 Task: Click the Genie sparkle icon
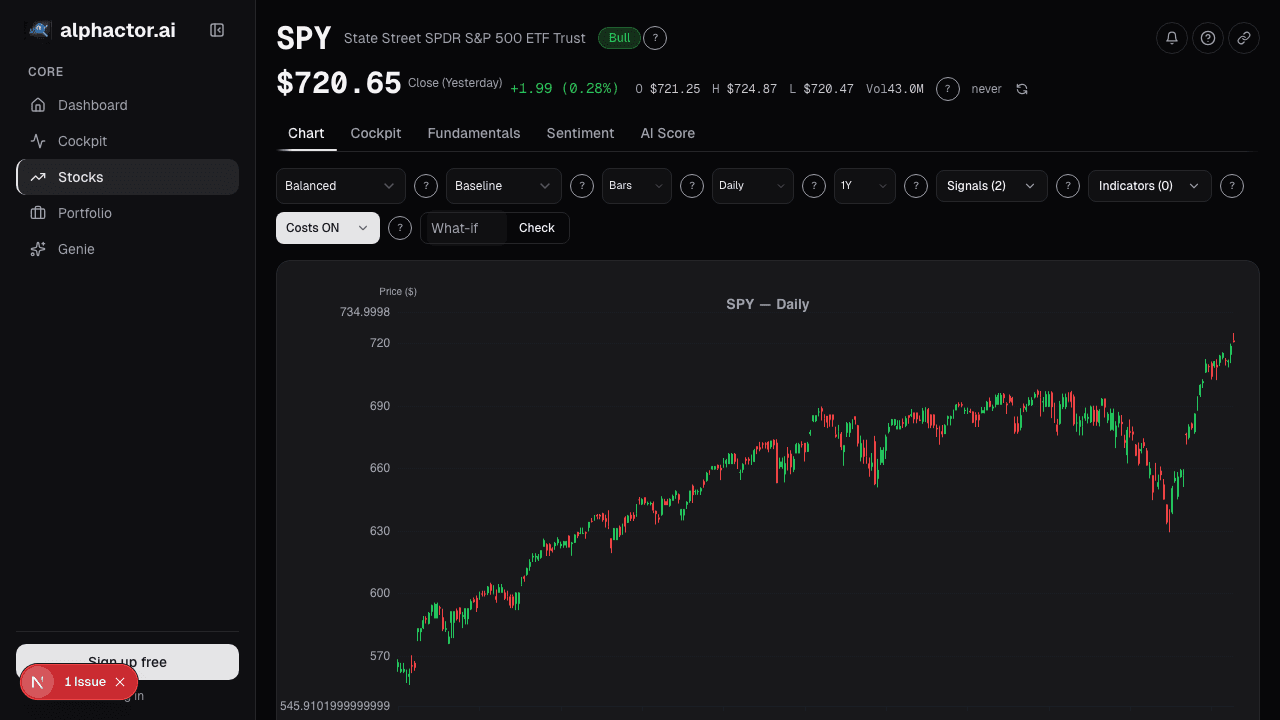38,249
